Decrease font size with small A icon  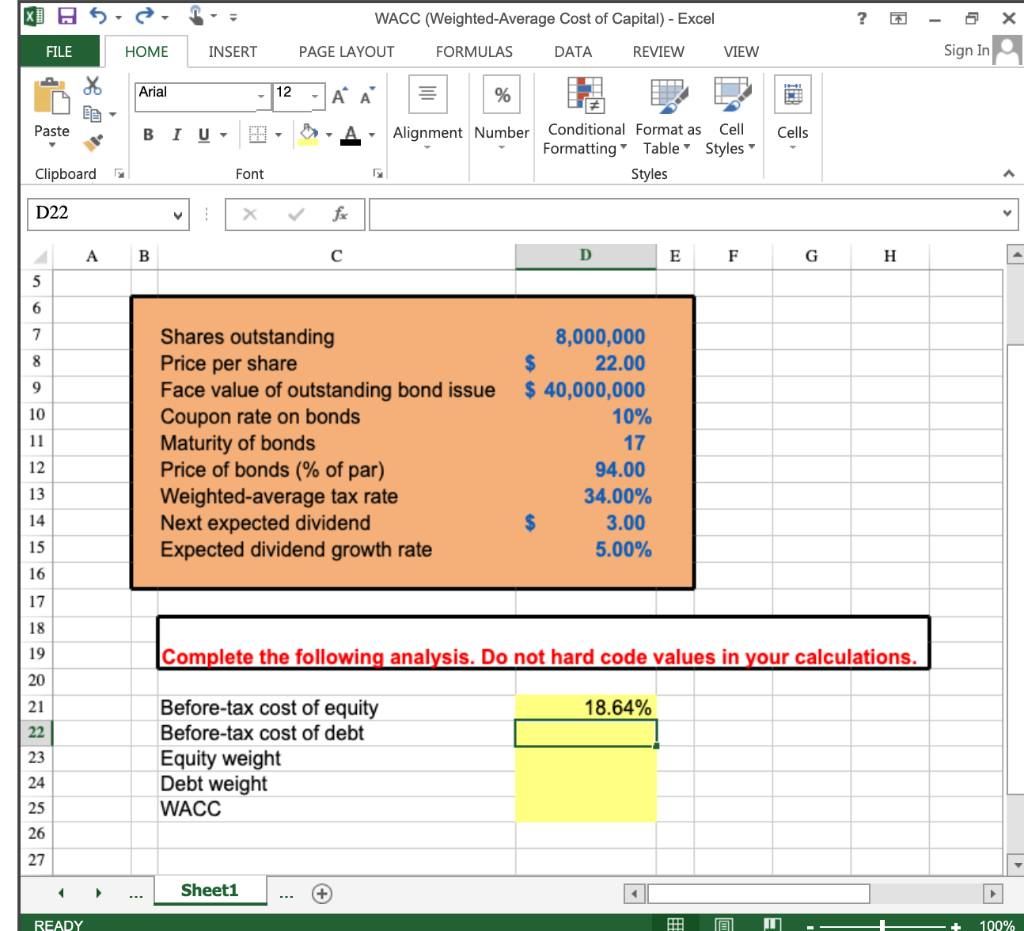(368, 95)
